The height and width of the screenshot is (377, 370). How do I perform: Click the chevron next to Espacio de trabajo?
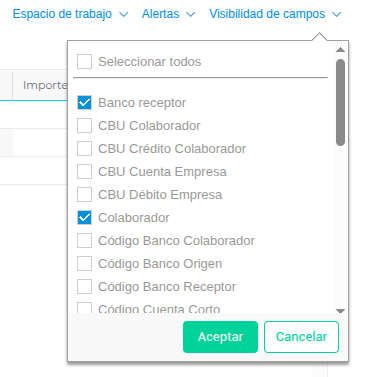124,15
